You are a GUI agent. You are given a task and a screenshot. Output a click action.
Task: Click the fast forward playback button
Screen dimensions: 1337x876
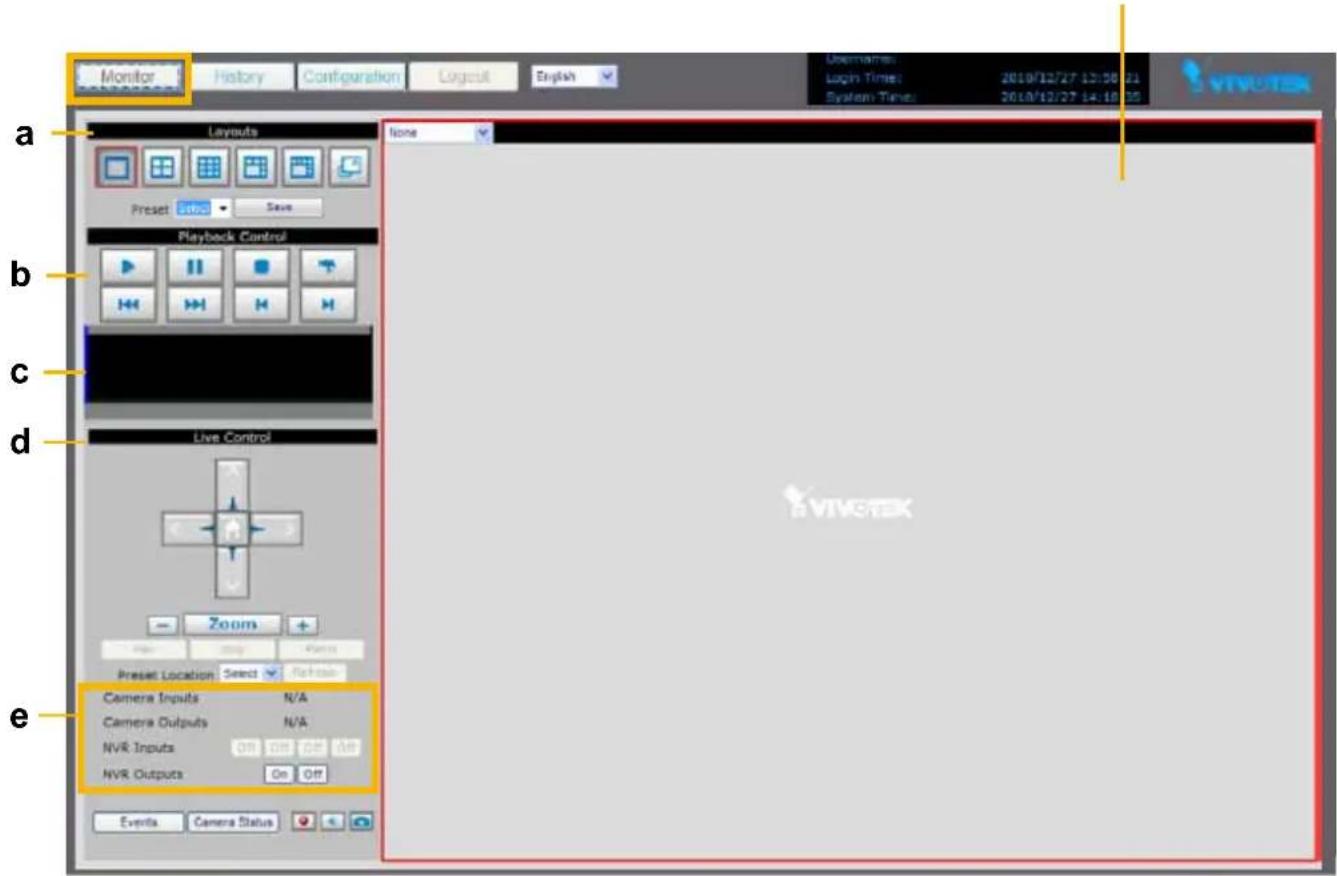[x=194, y=304]
